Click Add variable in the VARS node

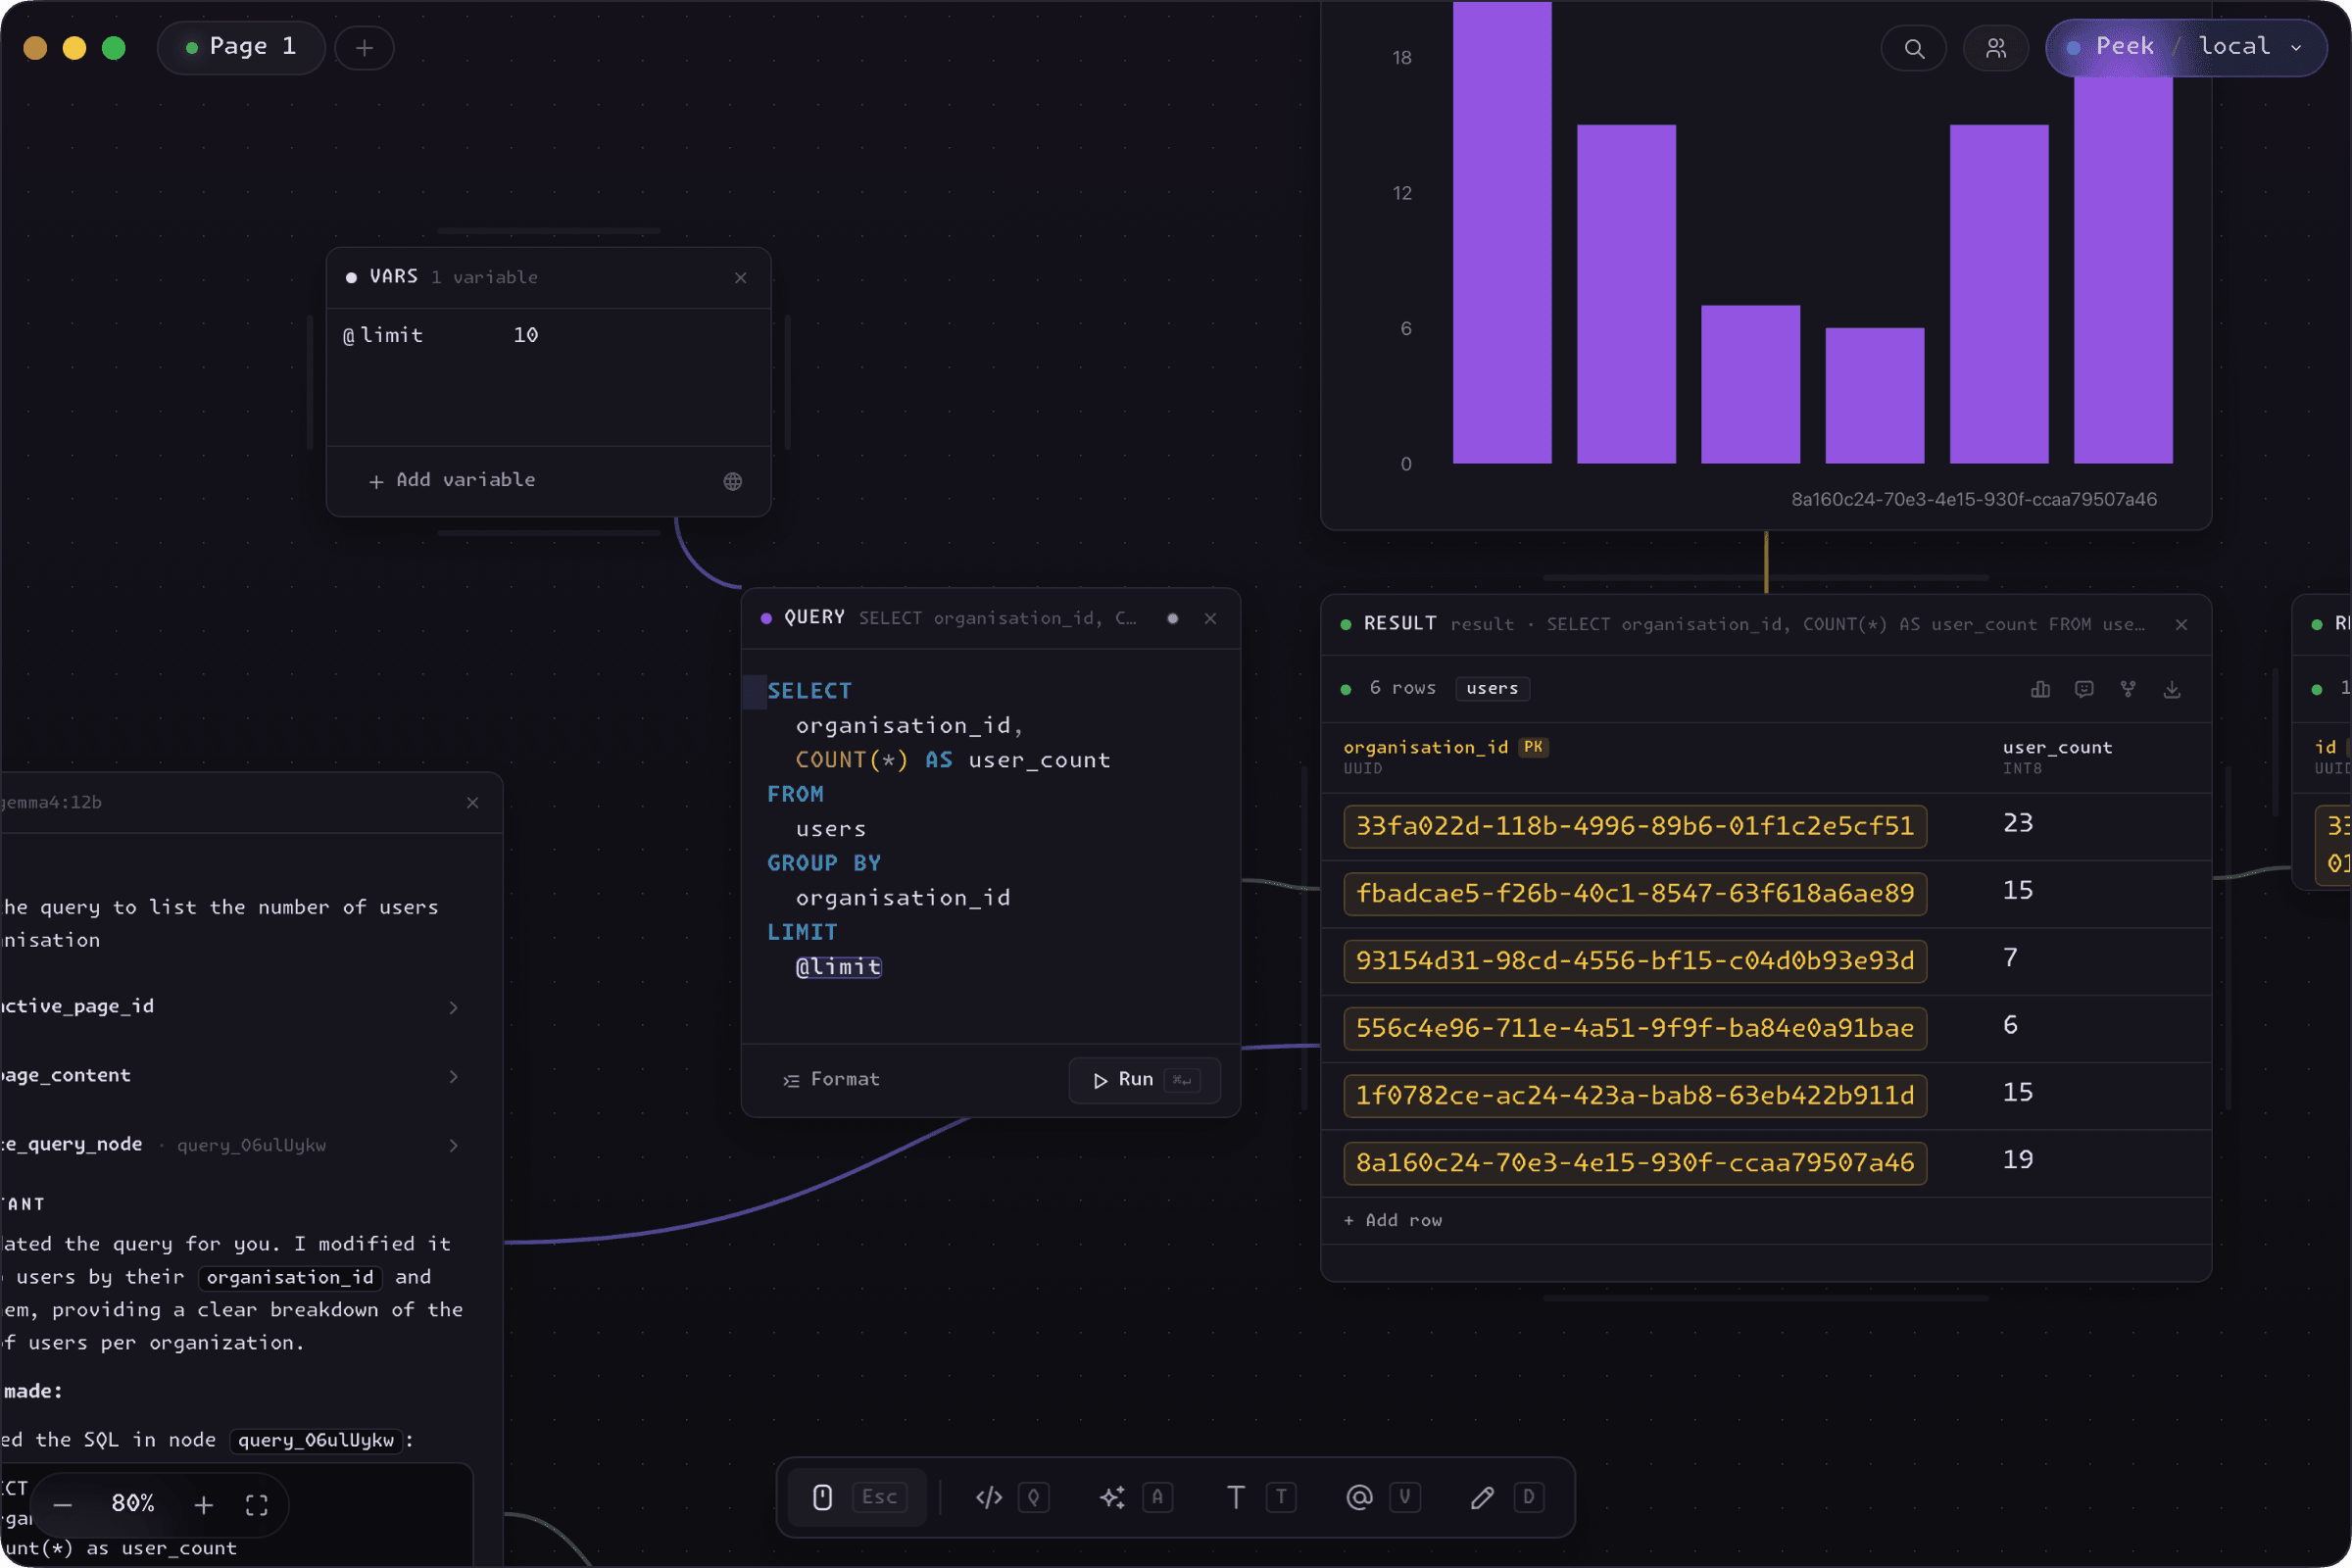pos(452,481)
